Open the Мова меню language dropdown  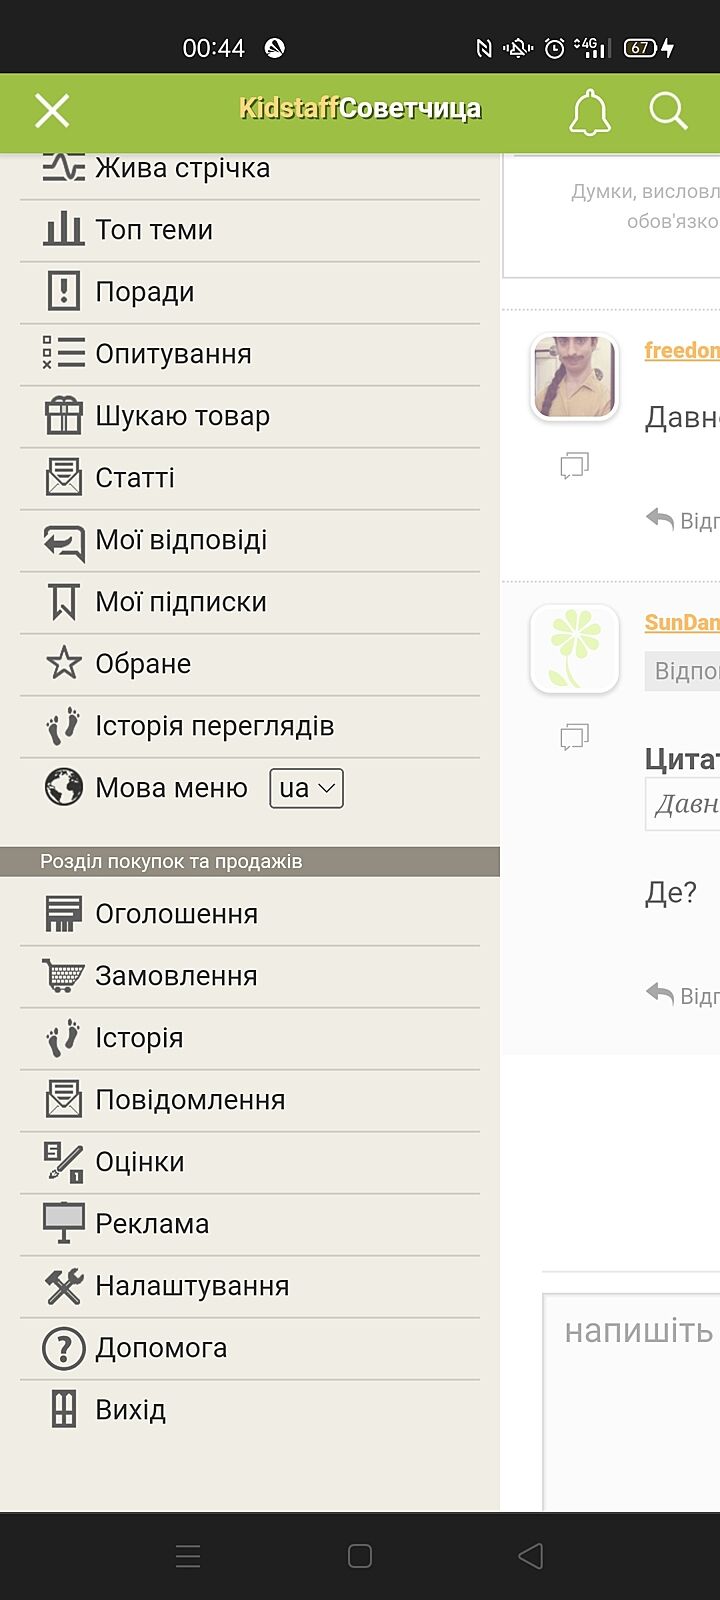coord(306,788)
